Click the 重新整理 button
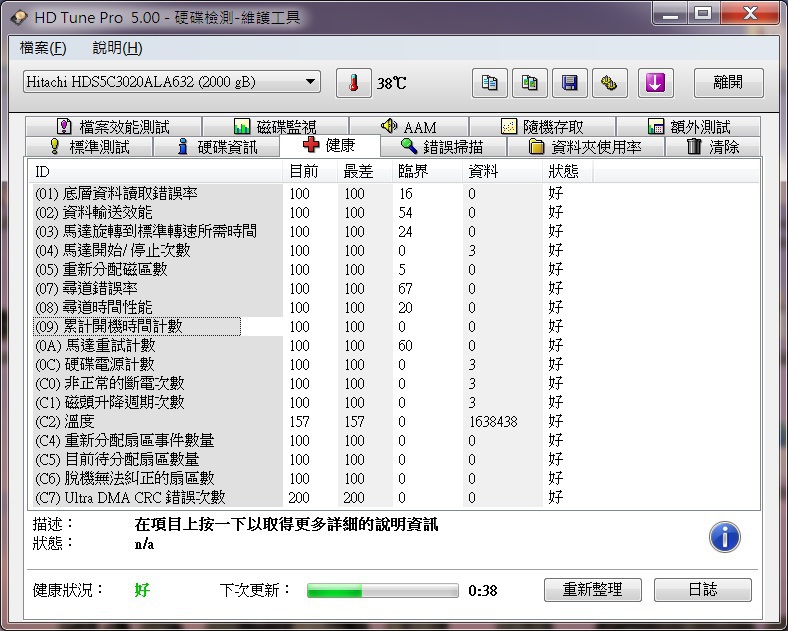This screenshot has width=788, height=631. pyautogui.click(x=592, y=590)
